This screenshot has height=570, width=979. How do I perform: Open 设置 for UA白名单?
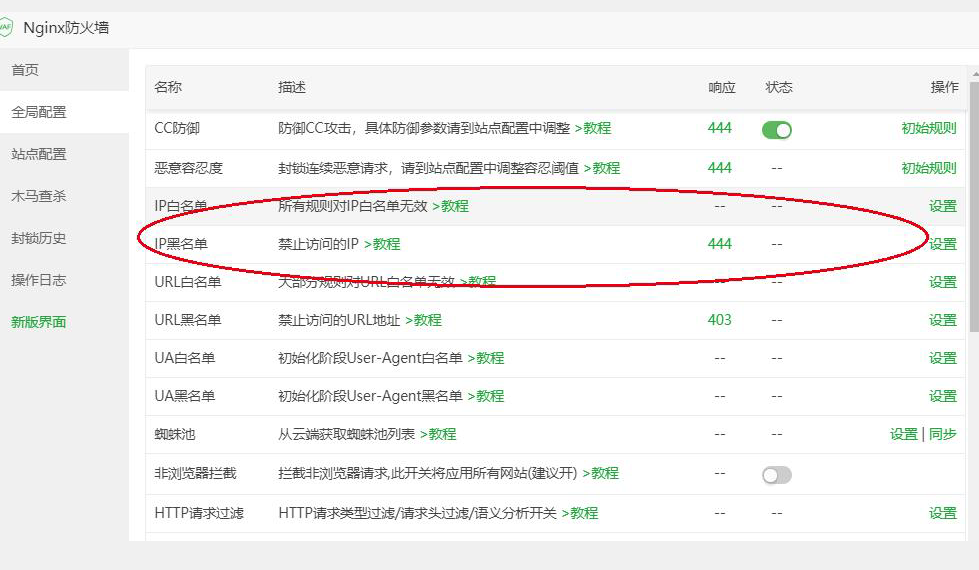[x=943, y=358]
